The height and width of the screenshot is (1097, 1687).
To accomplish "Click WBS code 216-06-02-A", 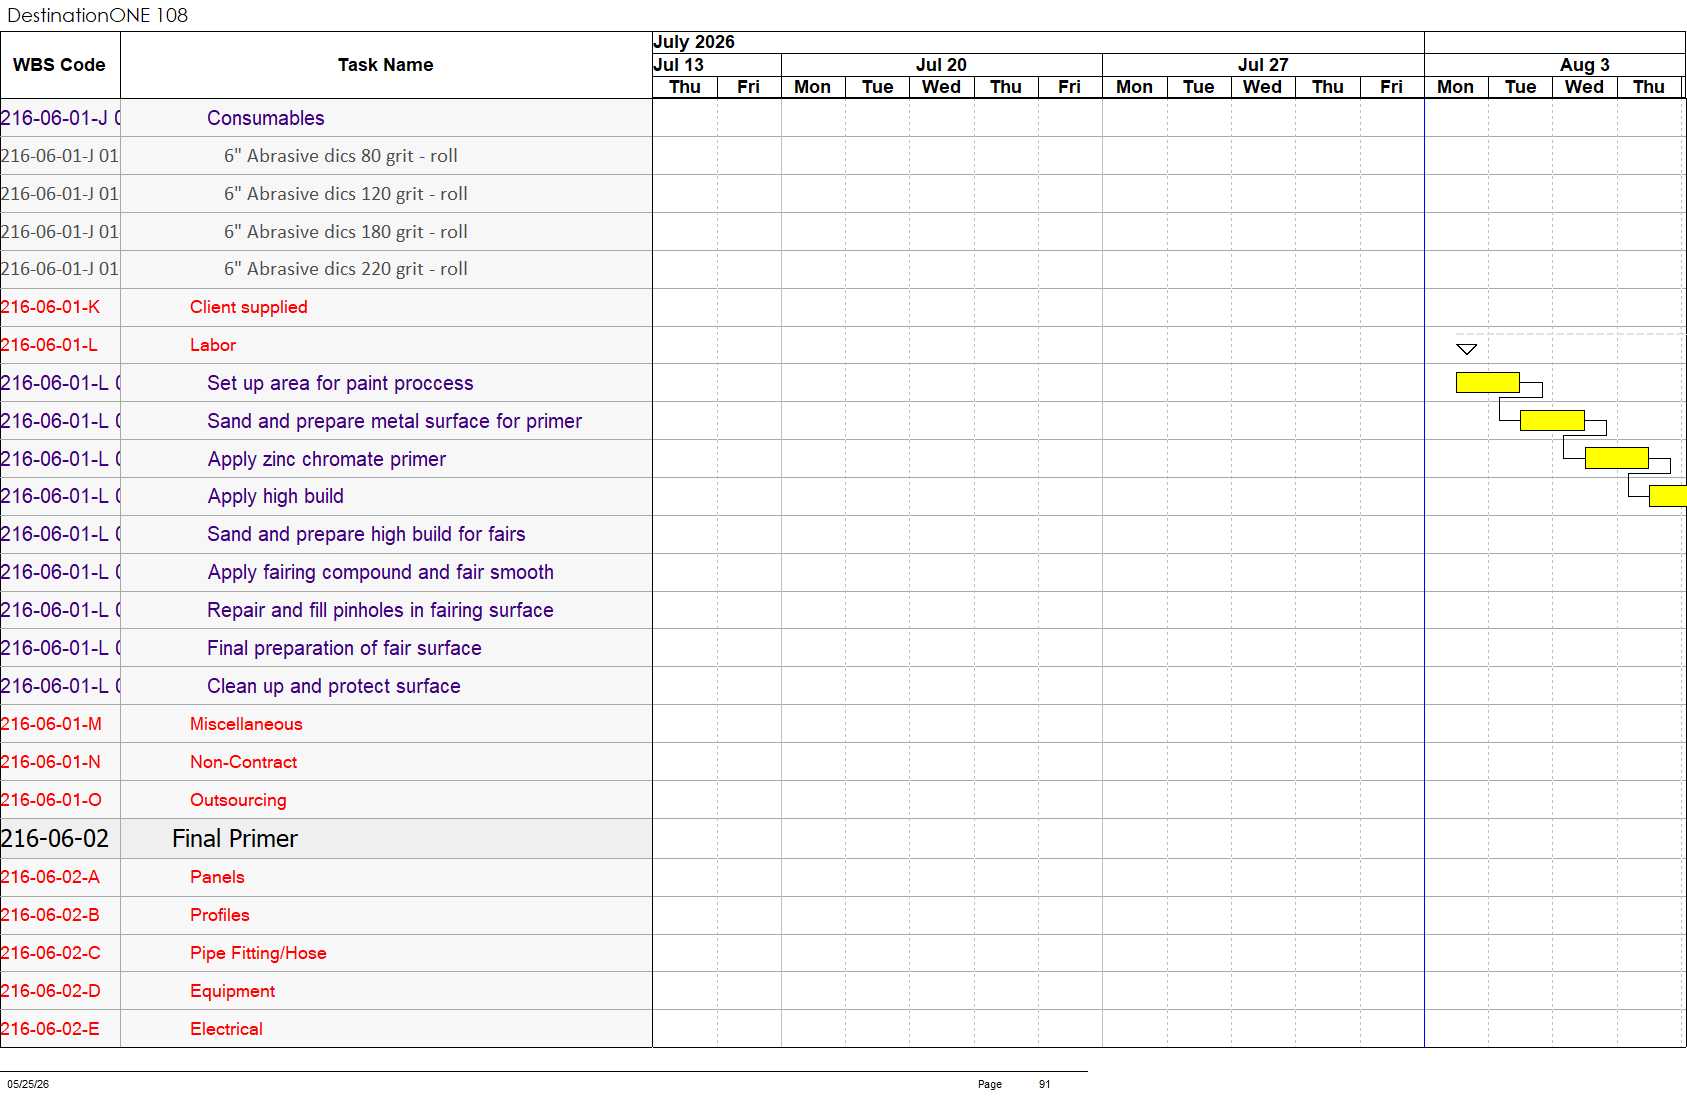I will pyautogui.click(x=50, y=877).
